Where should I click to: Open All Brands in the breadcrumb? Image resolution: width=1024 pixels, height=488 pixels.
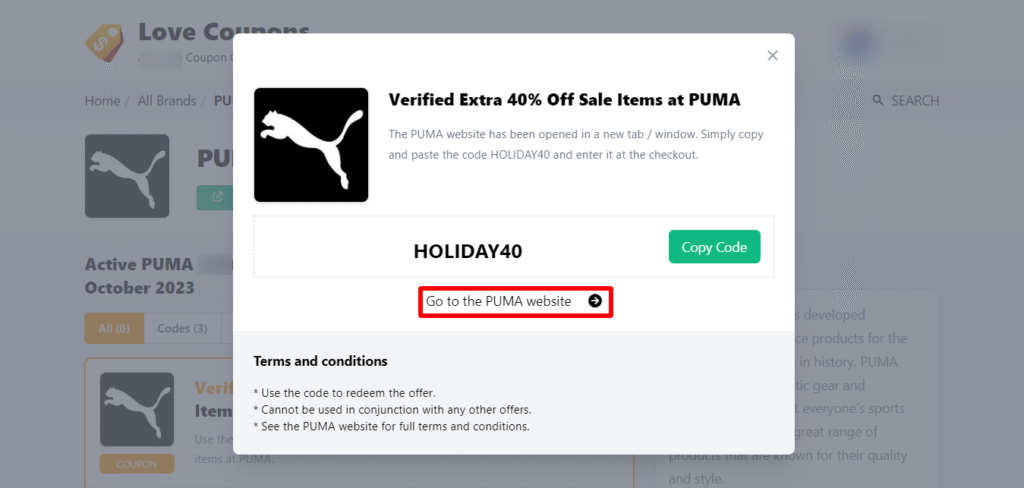[x=167, y=101]
